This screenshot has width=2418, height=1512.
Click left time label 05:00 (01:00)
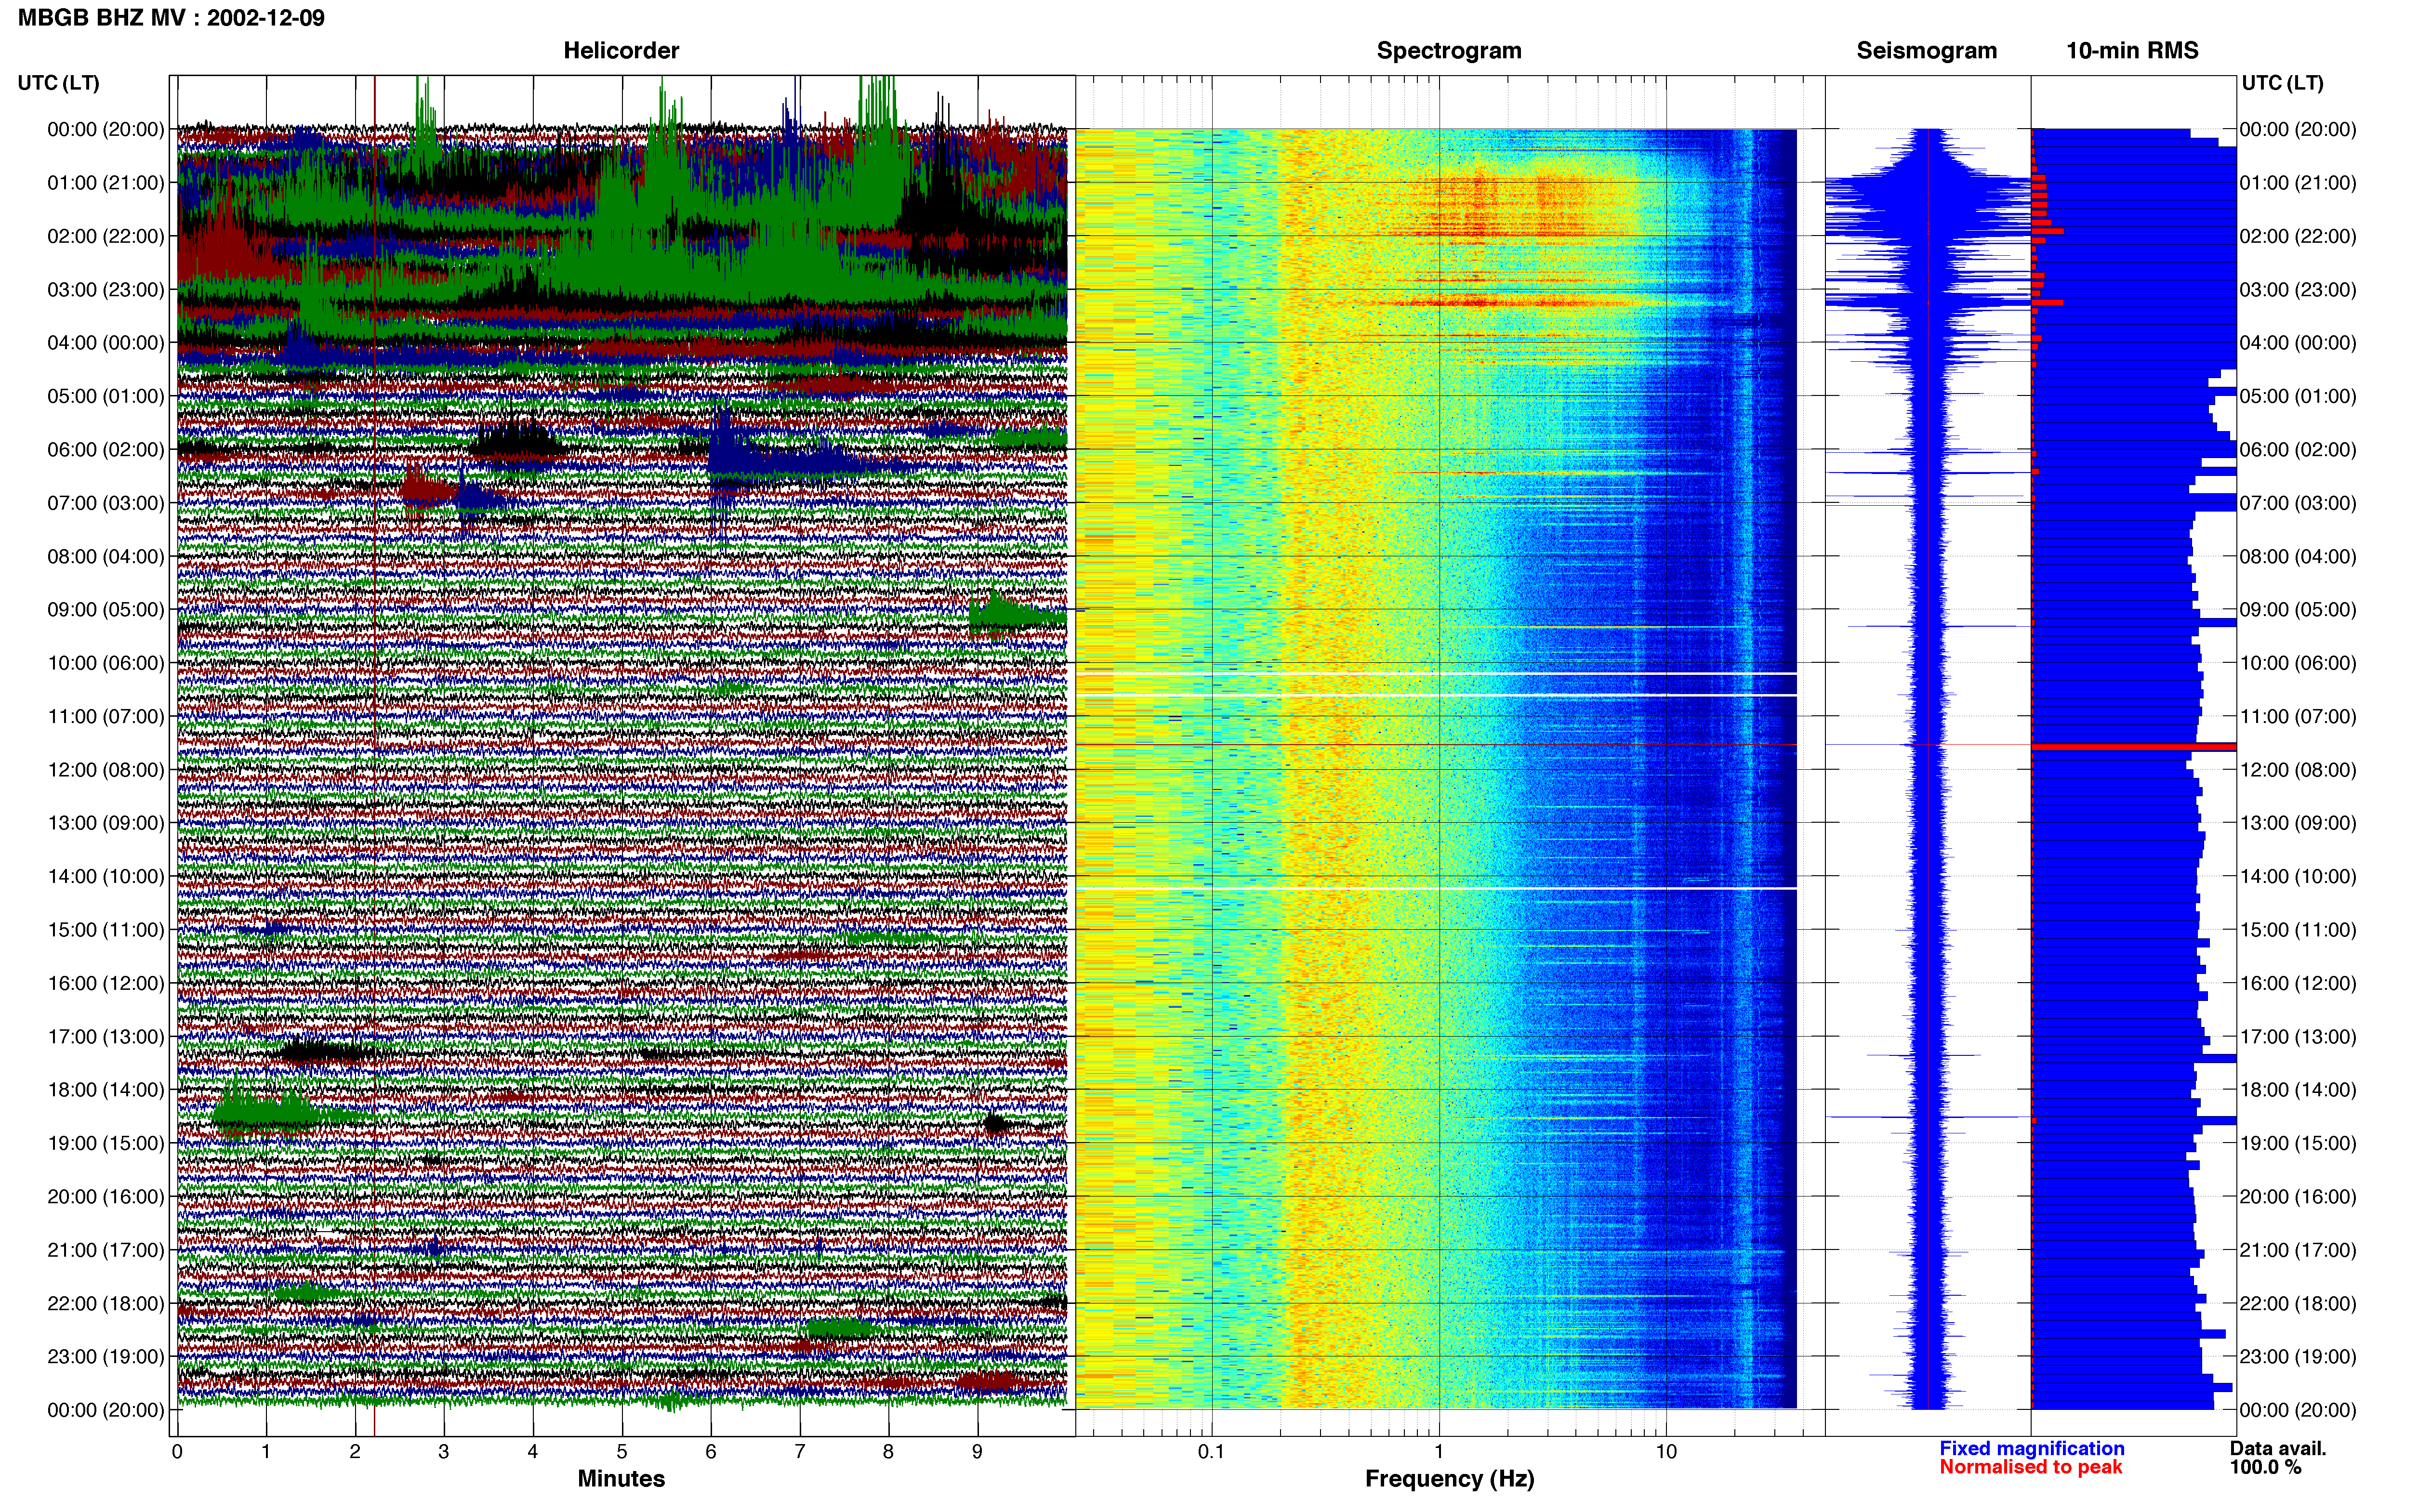point(106,396)
